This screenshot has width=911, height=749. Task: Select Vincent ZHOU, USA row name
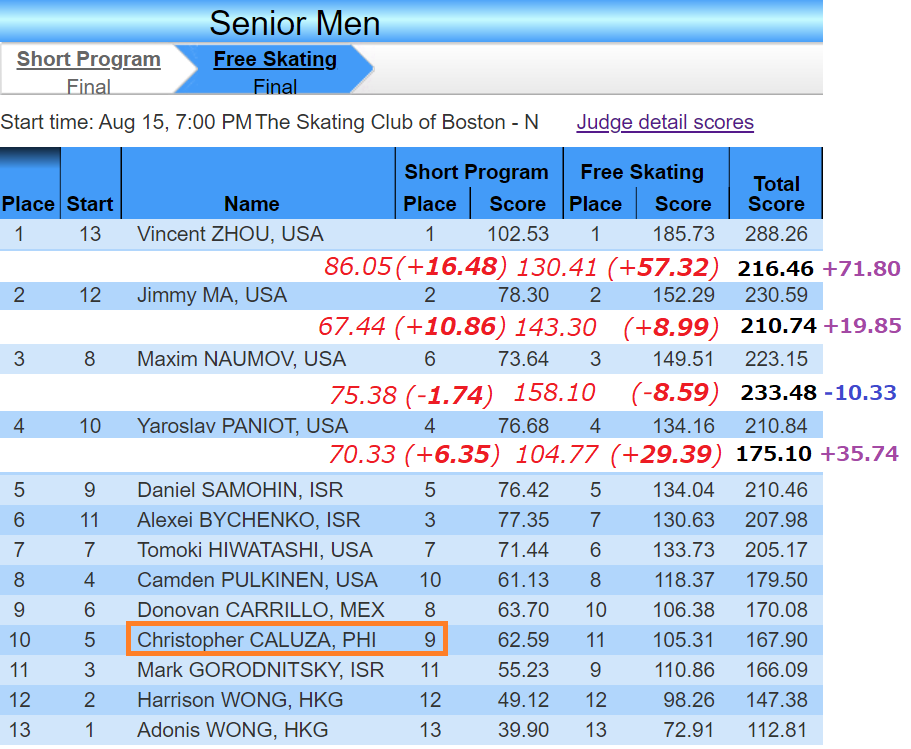[230, 234]
